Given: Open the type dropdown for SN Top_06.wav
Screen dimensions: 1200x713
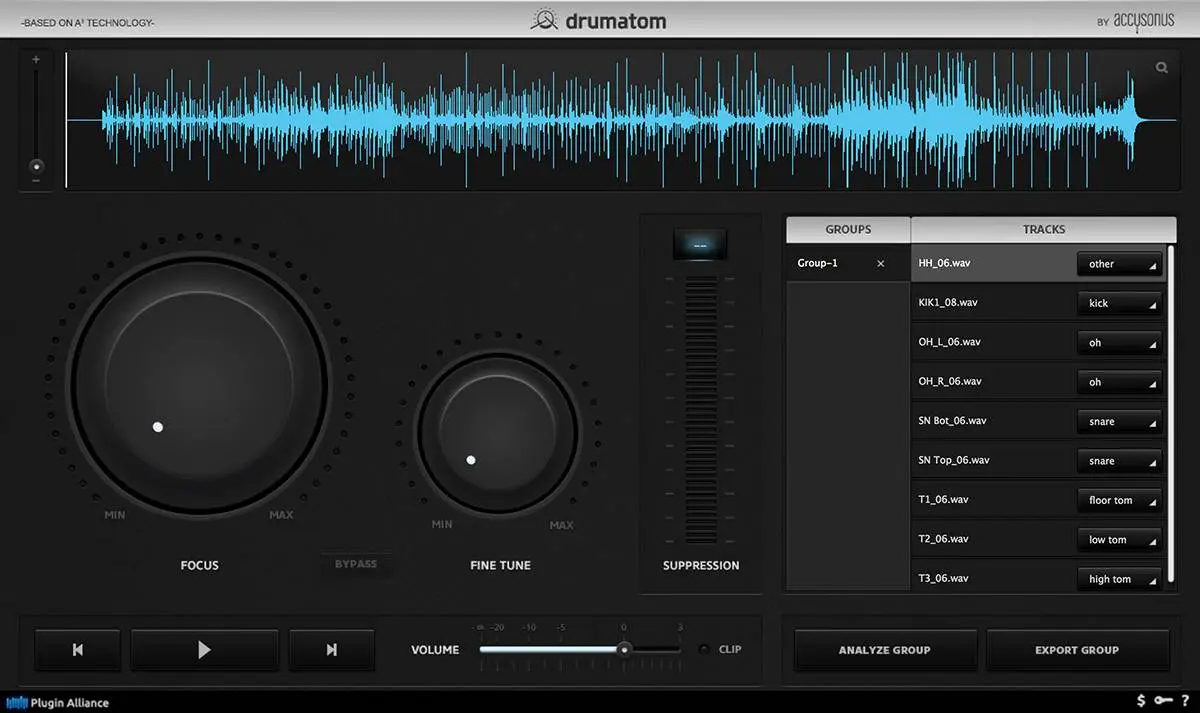Looking at the screenshot, I should tap(1119, 461).
